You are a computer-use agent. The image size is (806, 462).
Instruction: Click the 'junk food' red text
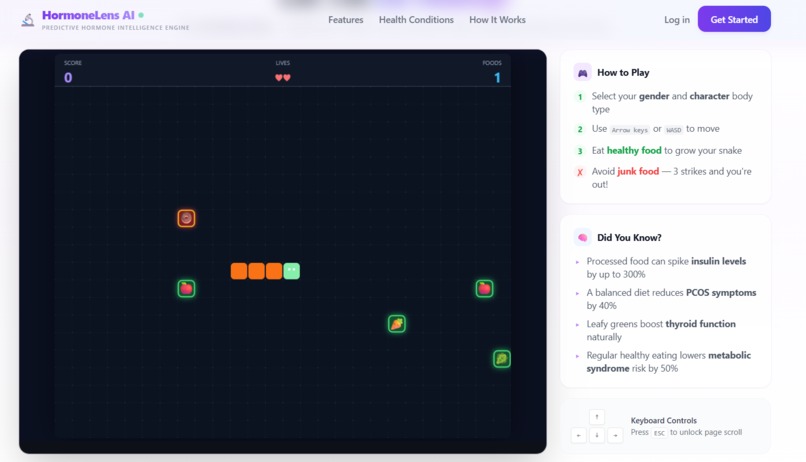click(638, 171)
